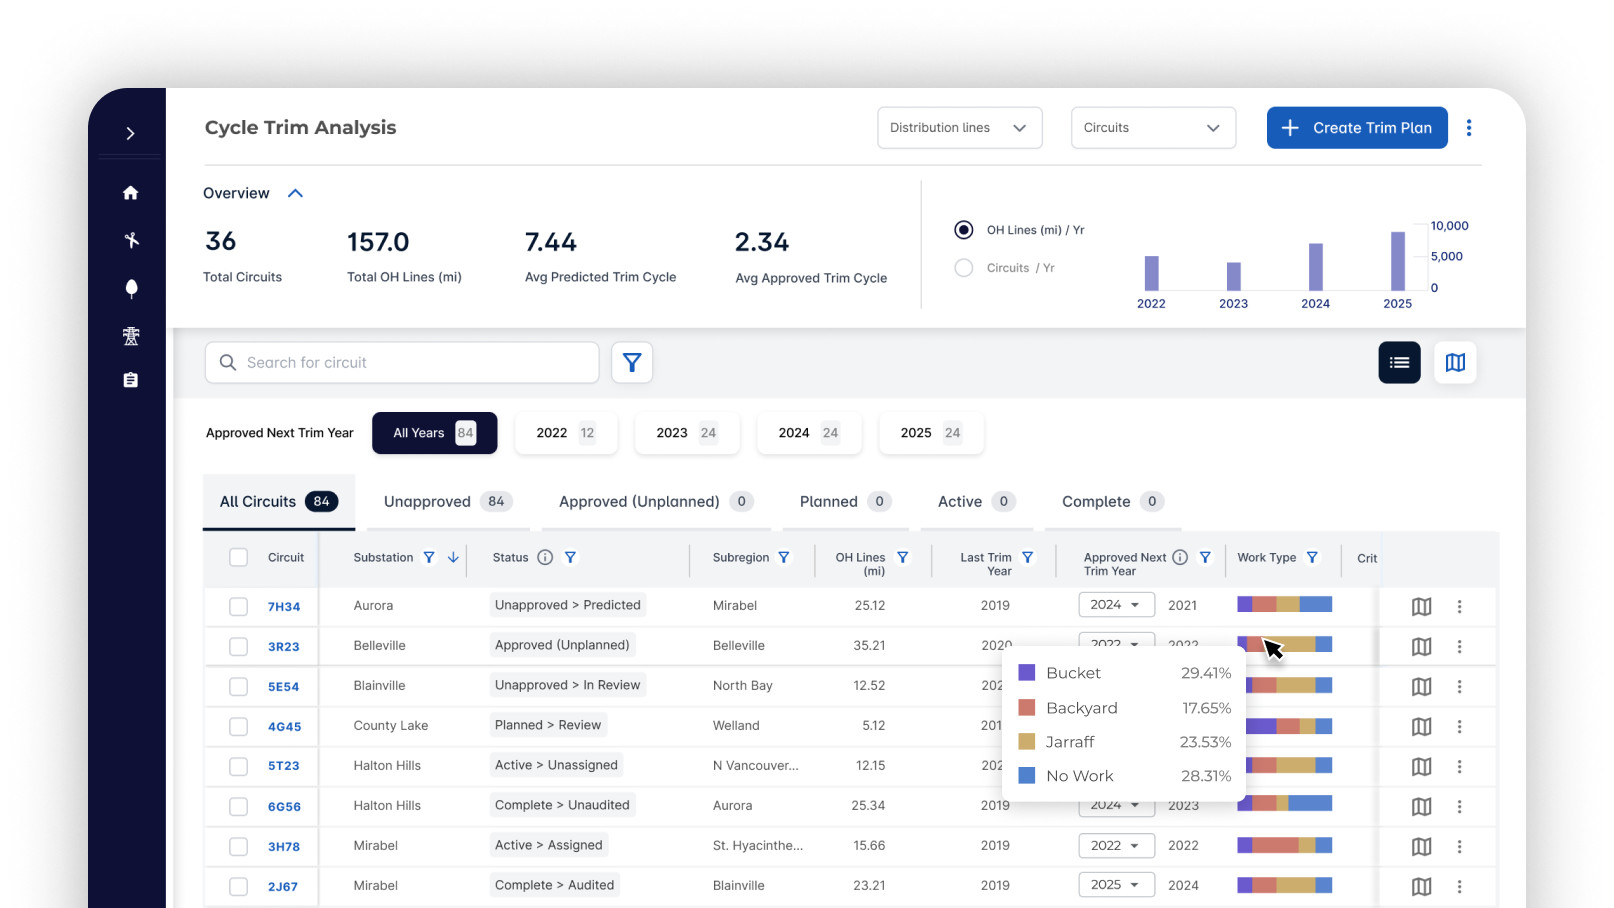Show map for circuit 7H34 row
Image resolution: width=1614 pixels, height=908 pixels.
click(x=1421, y=606)
